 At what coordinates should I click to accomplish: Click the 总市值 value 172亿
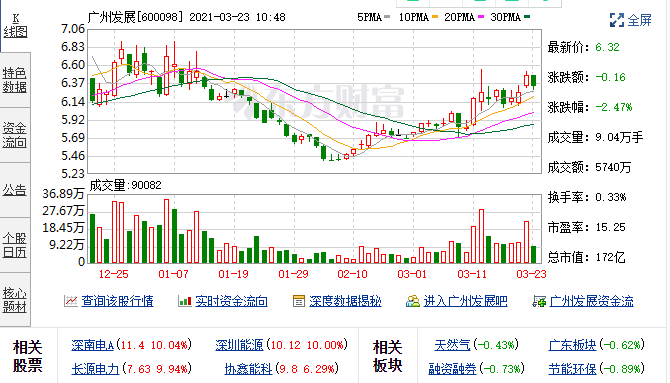pos(610,257)
